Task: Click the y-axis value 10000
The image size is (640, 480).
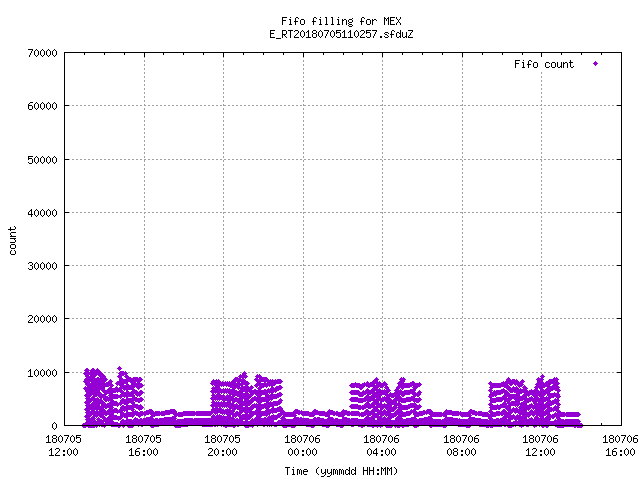Action: coord(42,373)
